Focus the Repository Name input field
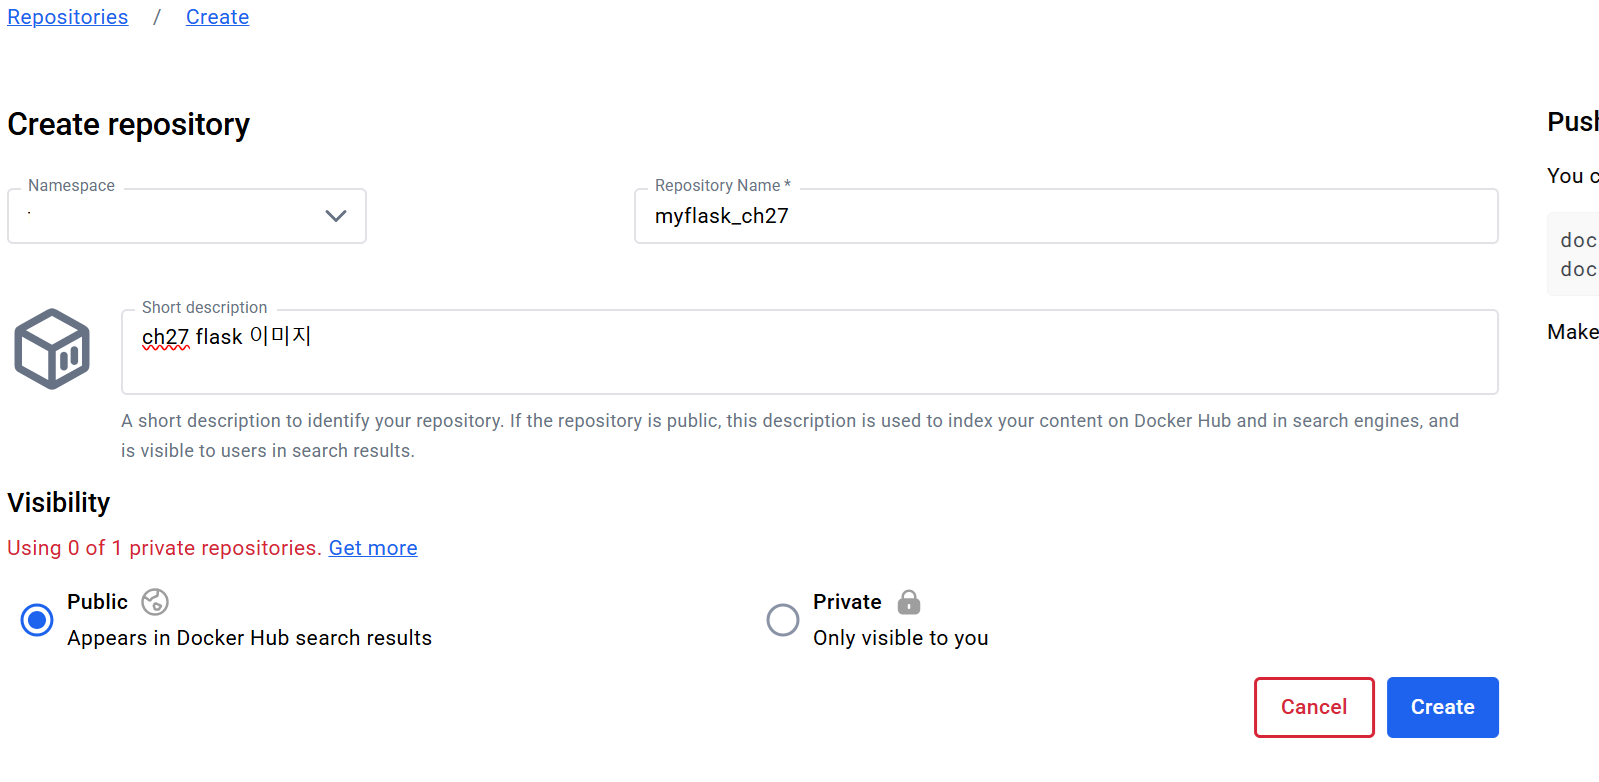 [1066, 216]
